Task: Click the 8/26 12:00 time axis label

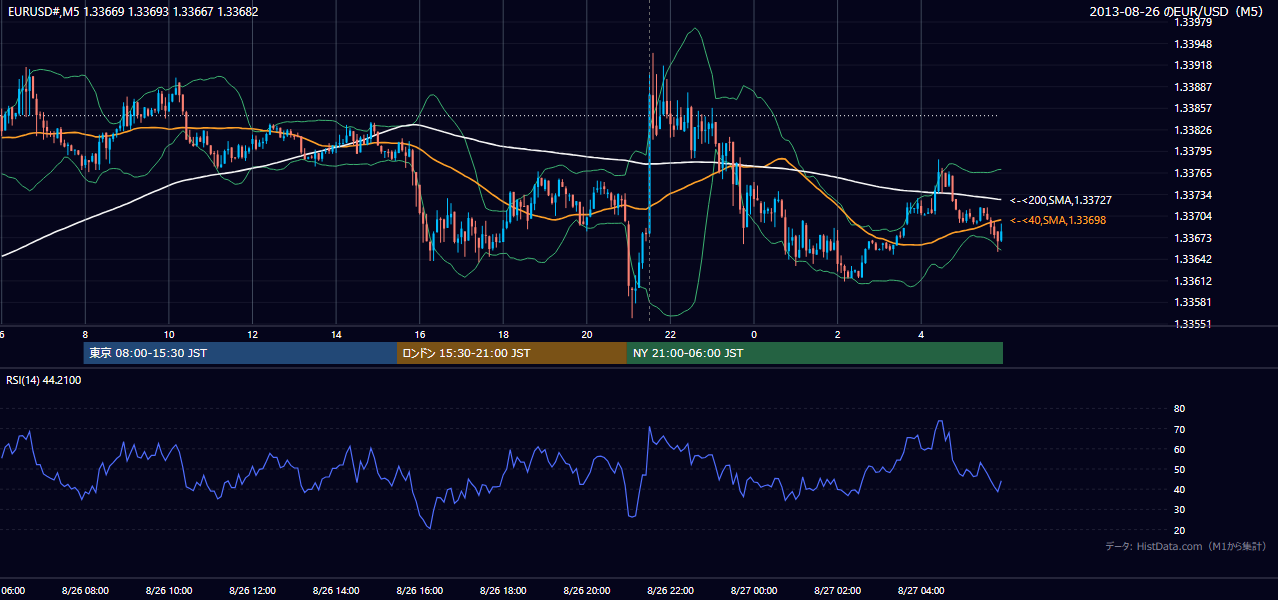Action: point(252,591)
